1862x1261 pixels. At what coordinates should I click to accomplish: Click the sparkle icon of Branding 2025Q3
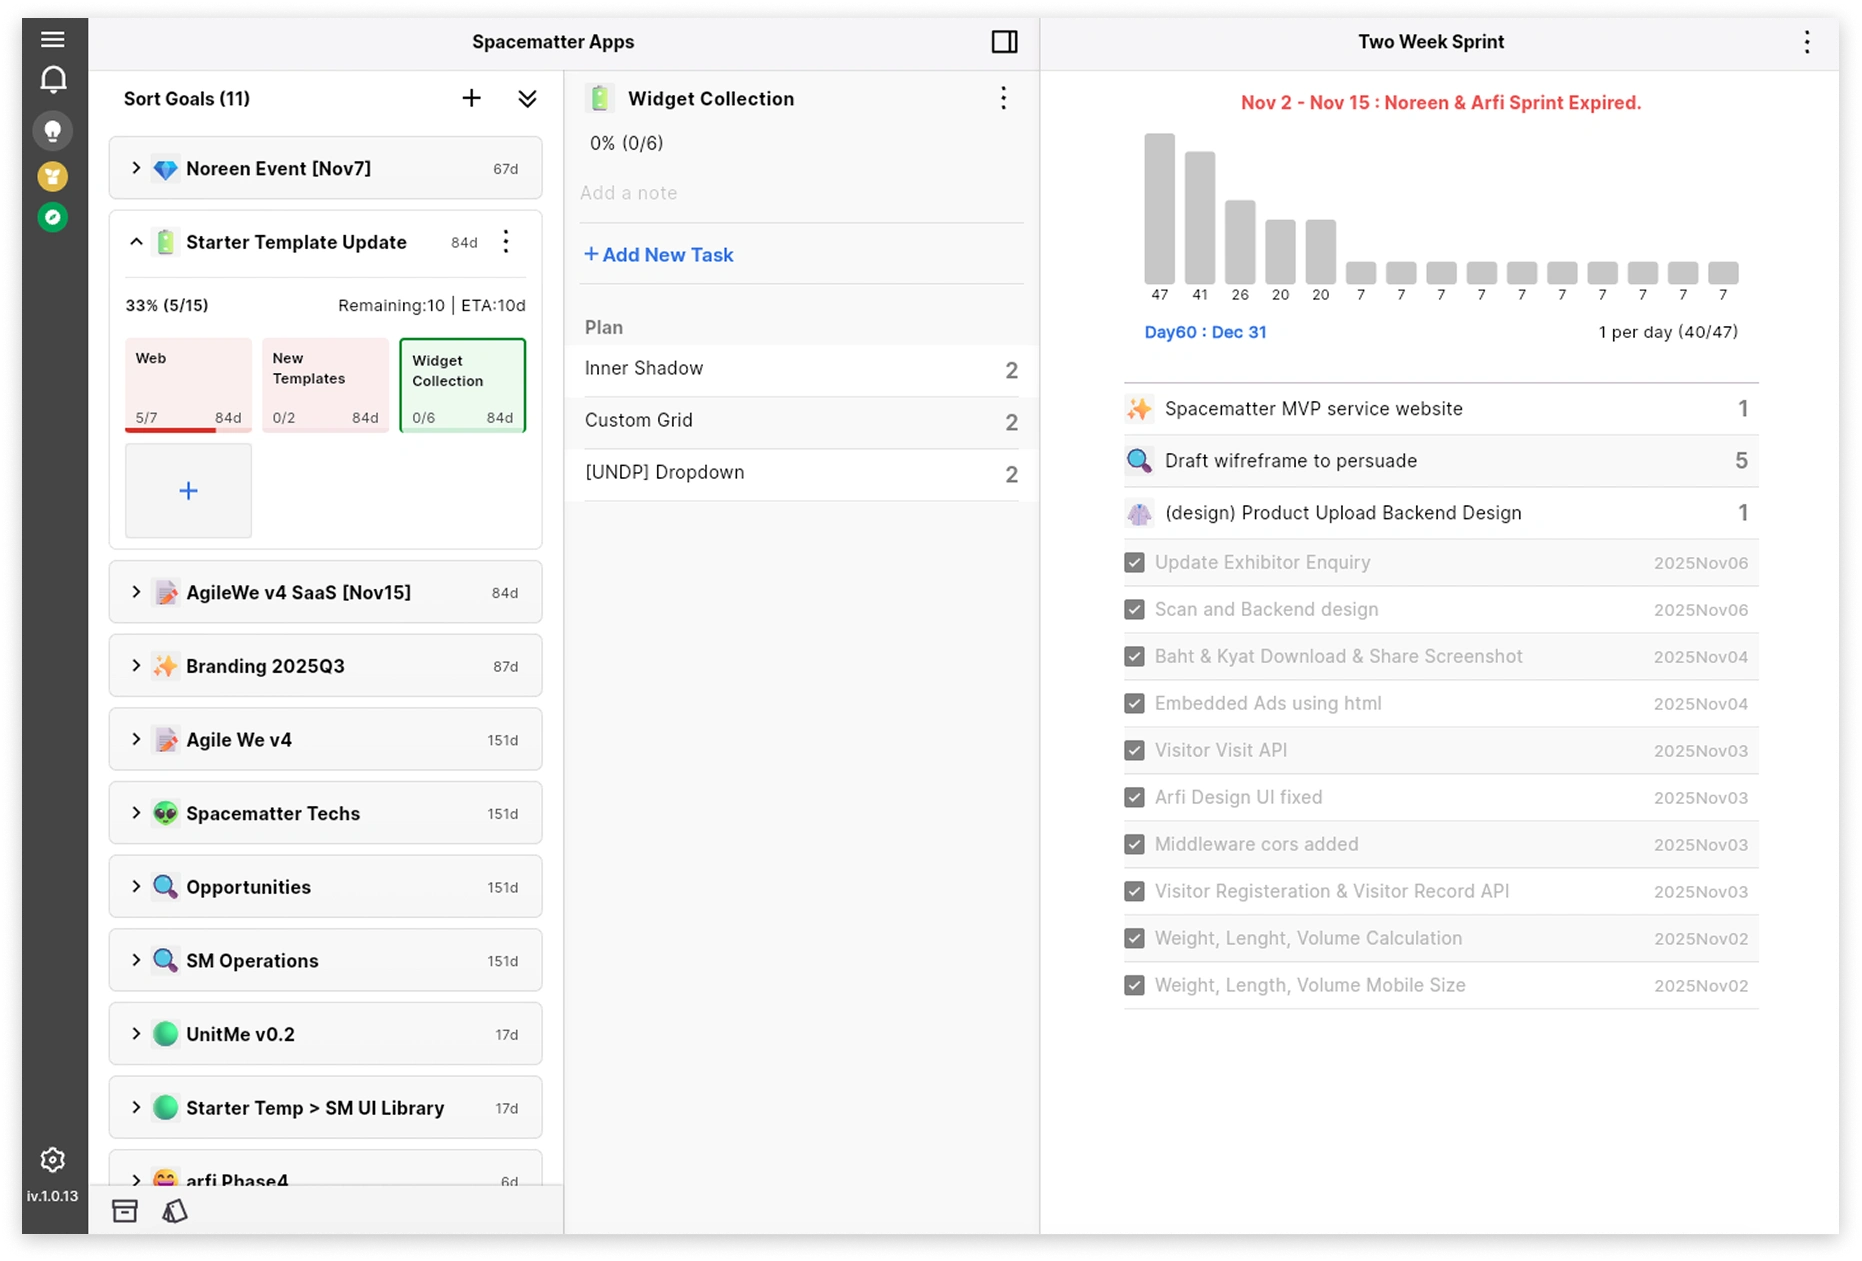point(166,666)
